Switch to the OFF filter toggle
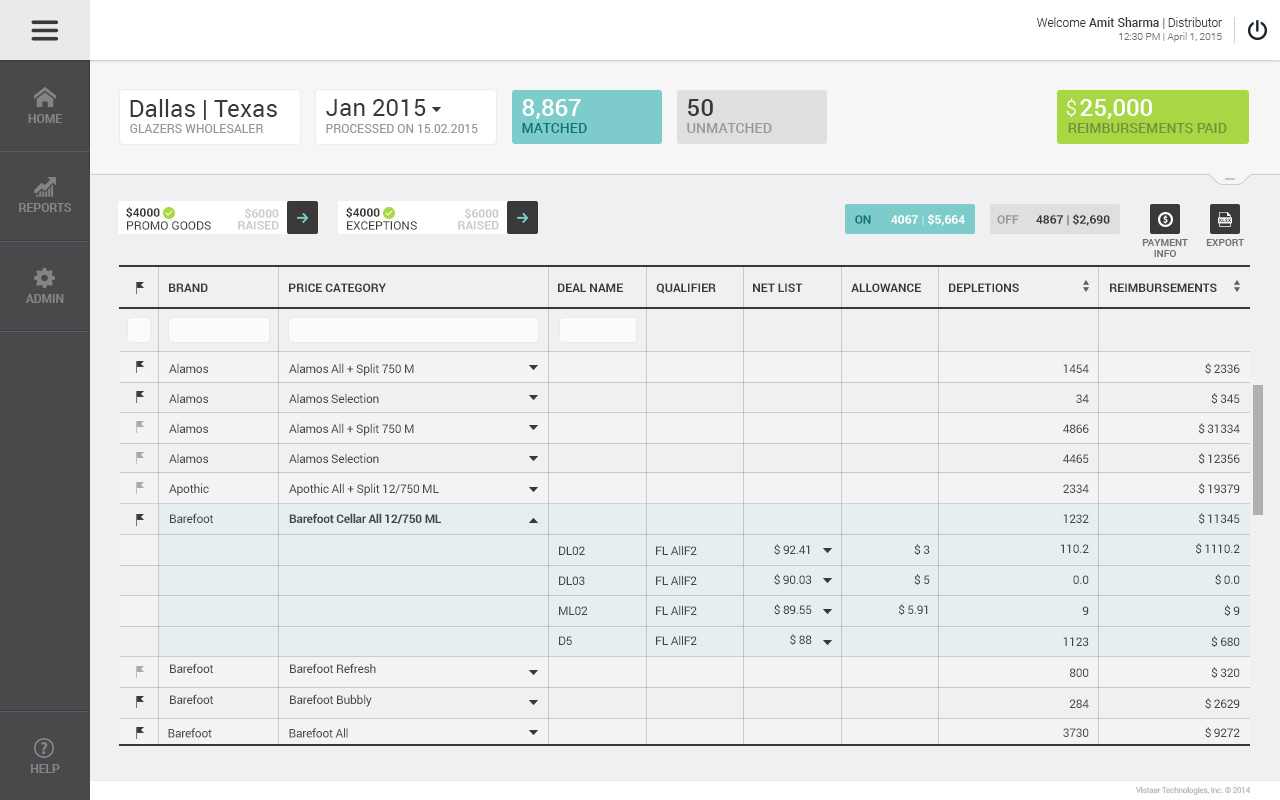This screenshot has width=1280, height=800. pos(1054,219)
